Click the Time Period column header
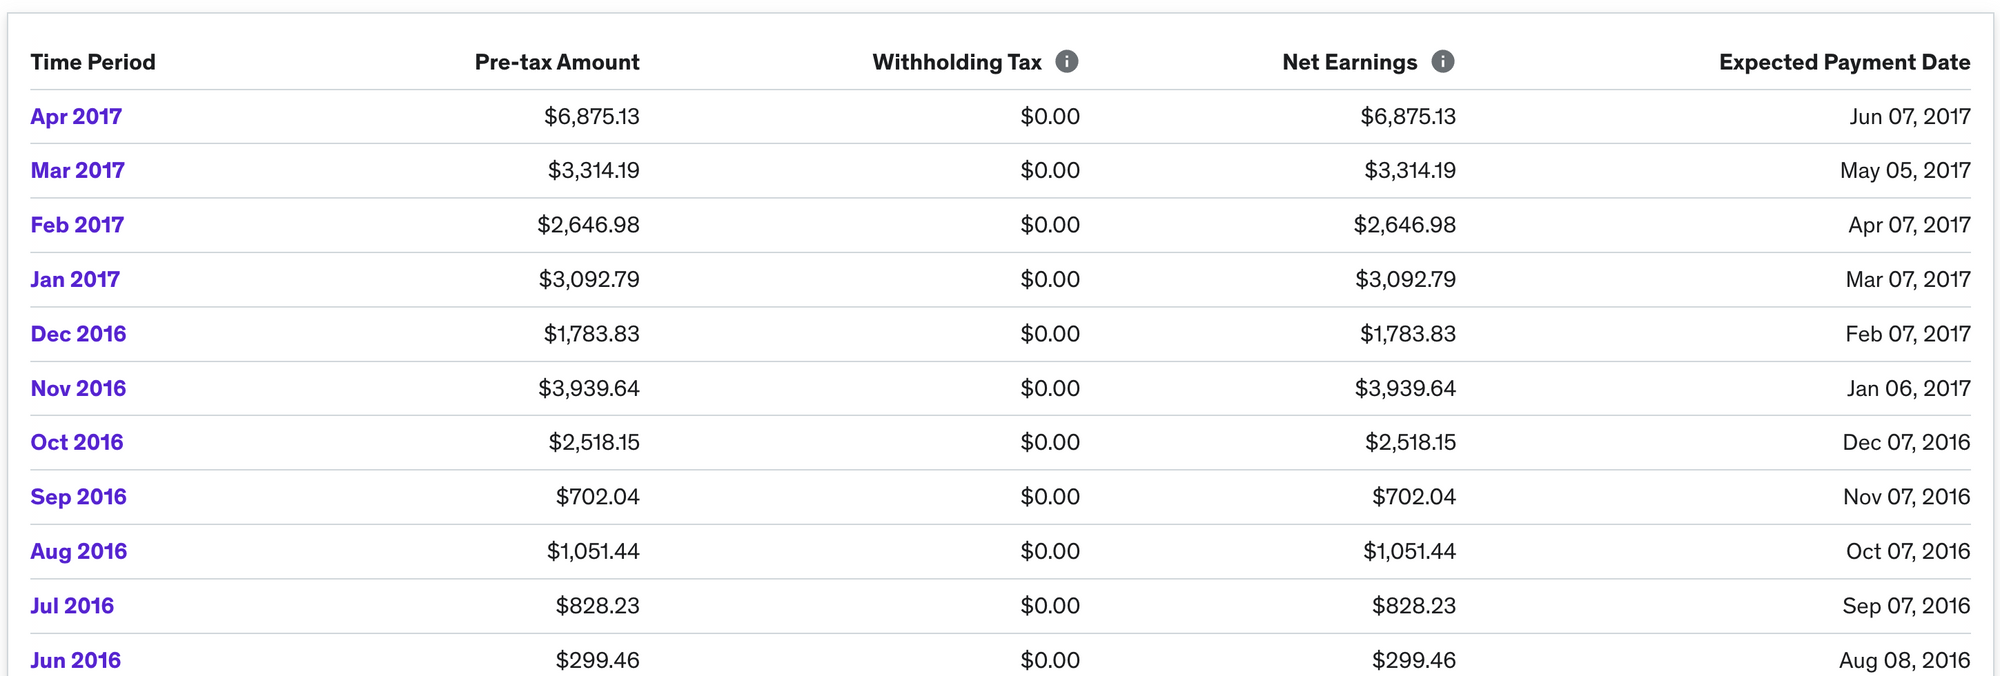The image size is (2000, 676). click(93, 62)
